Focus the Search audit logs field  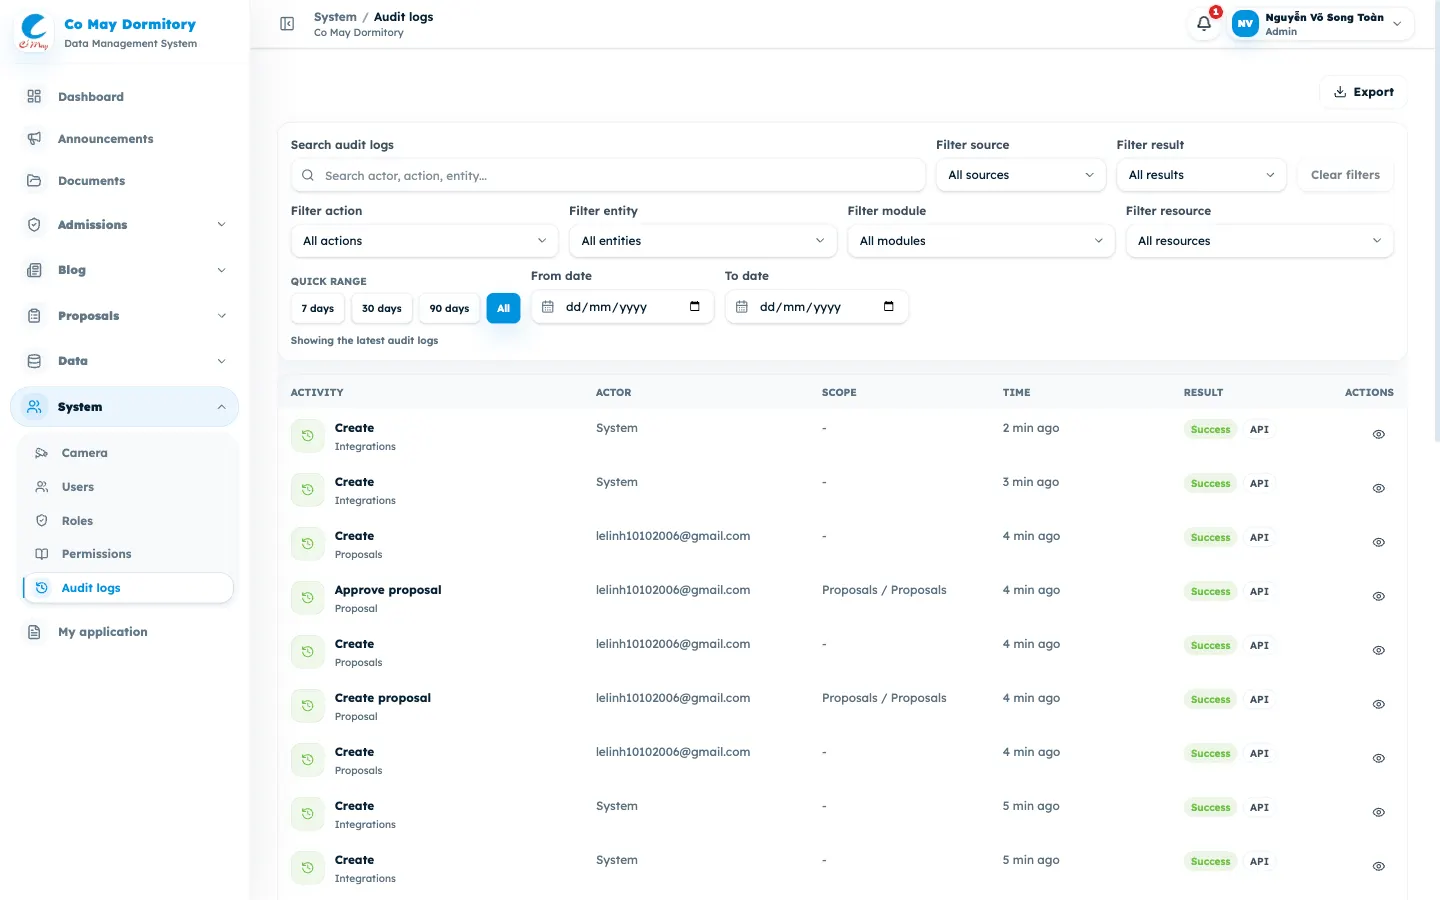pos(608,175)
